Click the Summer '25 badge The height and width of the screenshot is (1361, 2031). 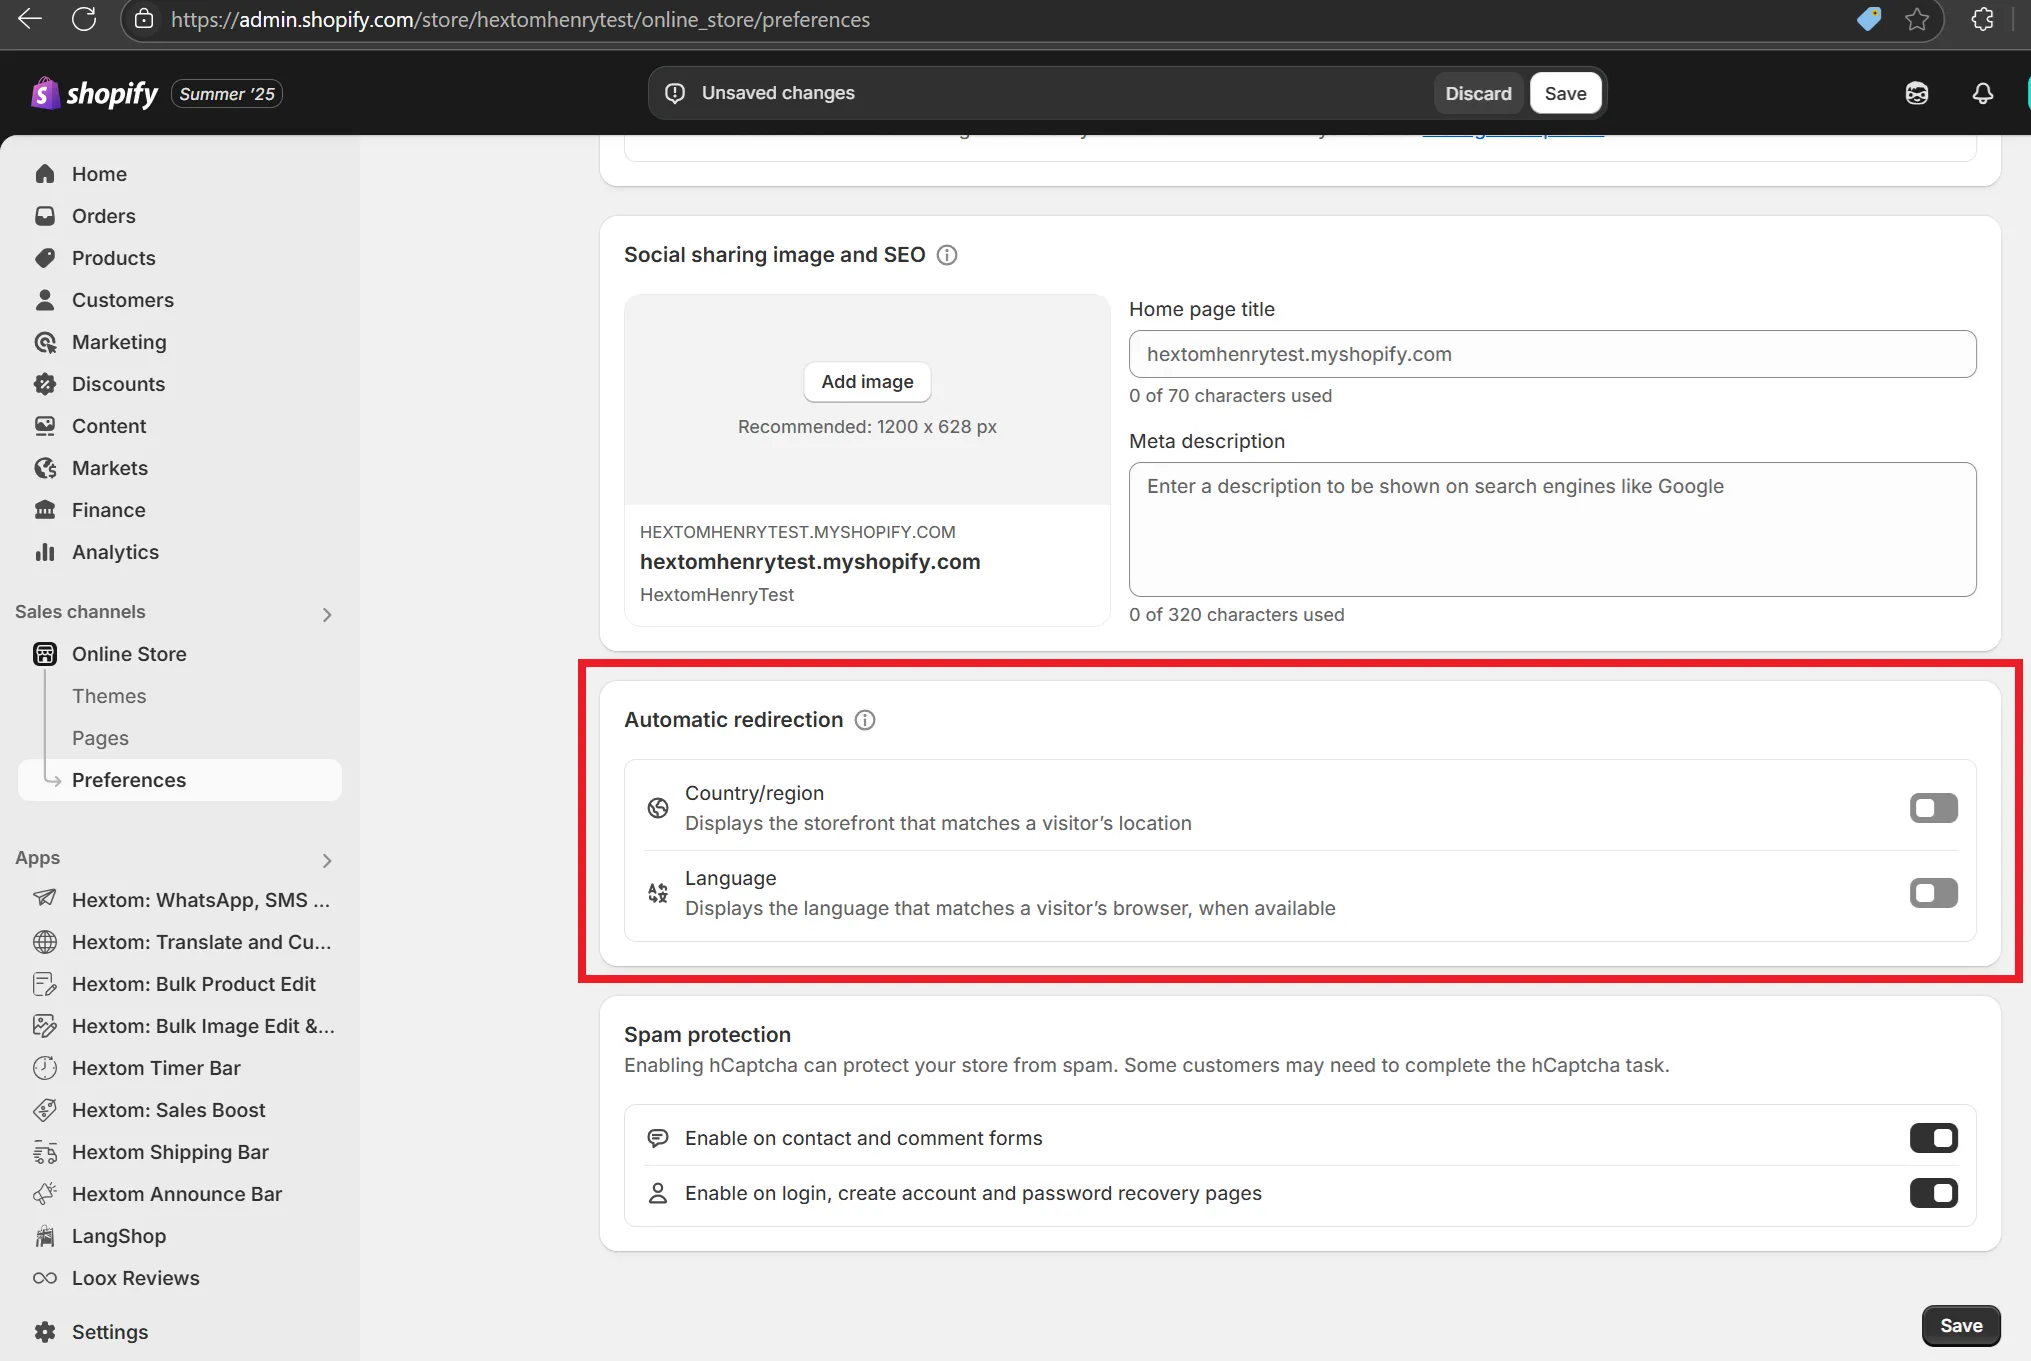pos(227,94)
